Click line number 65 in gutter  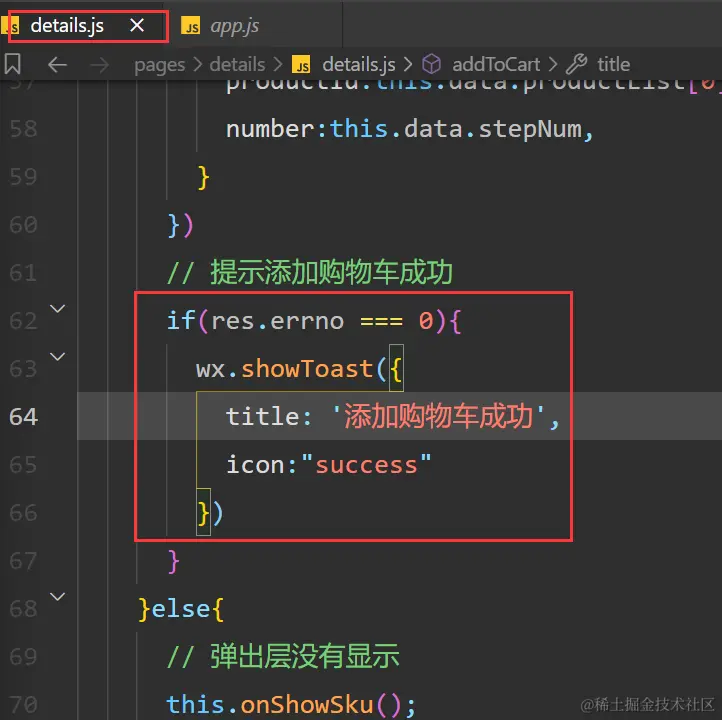(23, 465)
